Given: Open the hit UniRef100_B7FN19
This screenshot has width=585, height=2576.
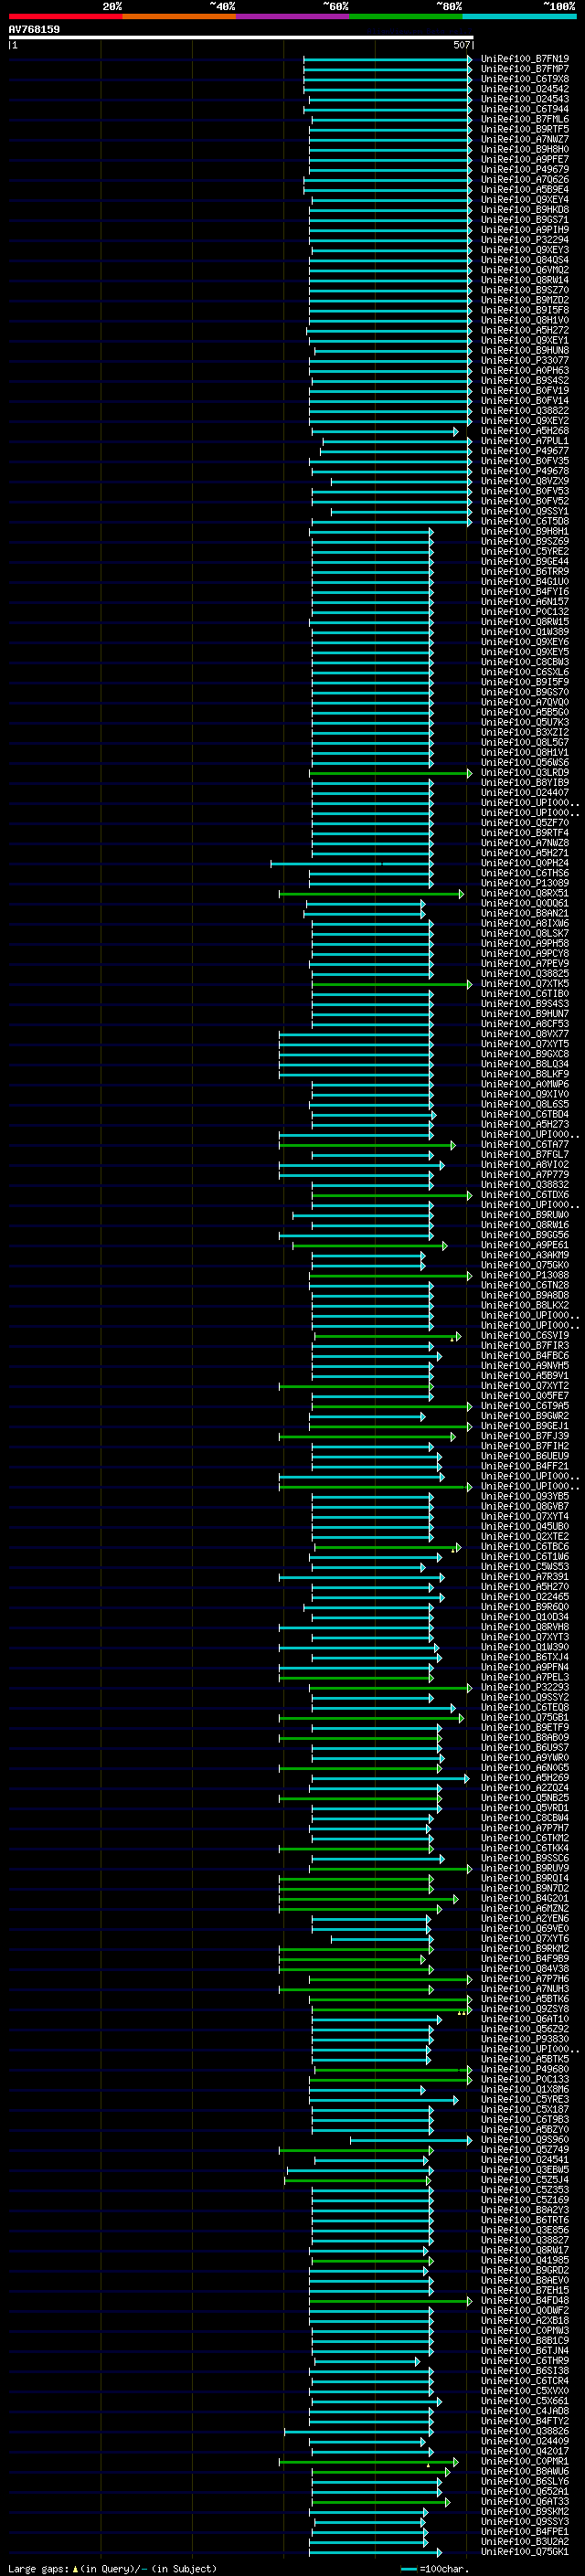Looking at the screenshot, I should pyautogui.click(x=525, y=59).
